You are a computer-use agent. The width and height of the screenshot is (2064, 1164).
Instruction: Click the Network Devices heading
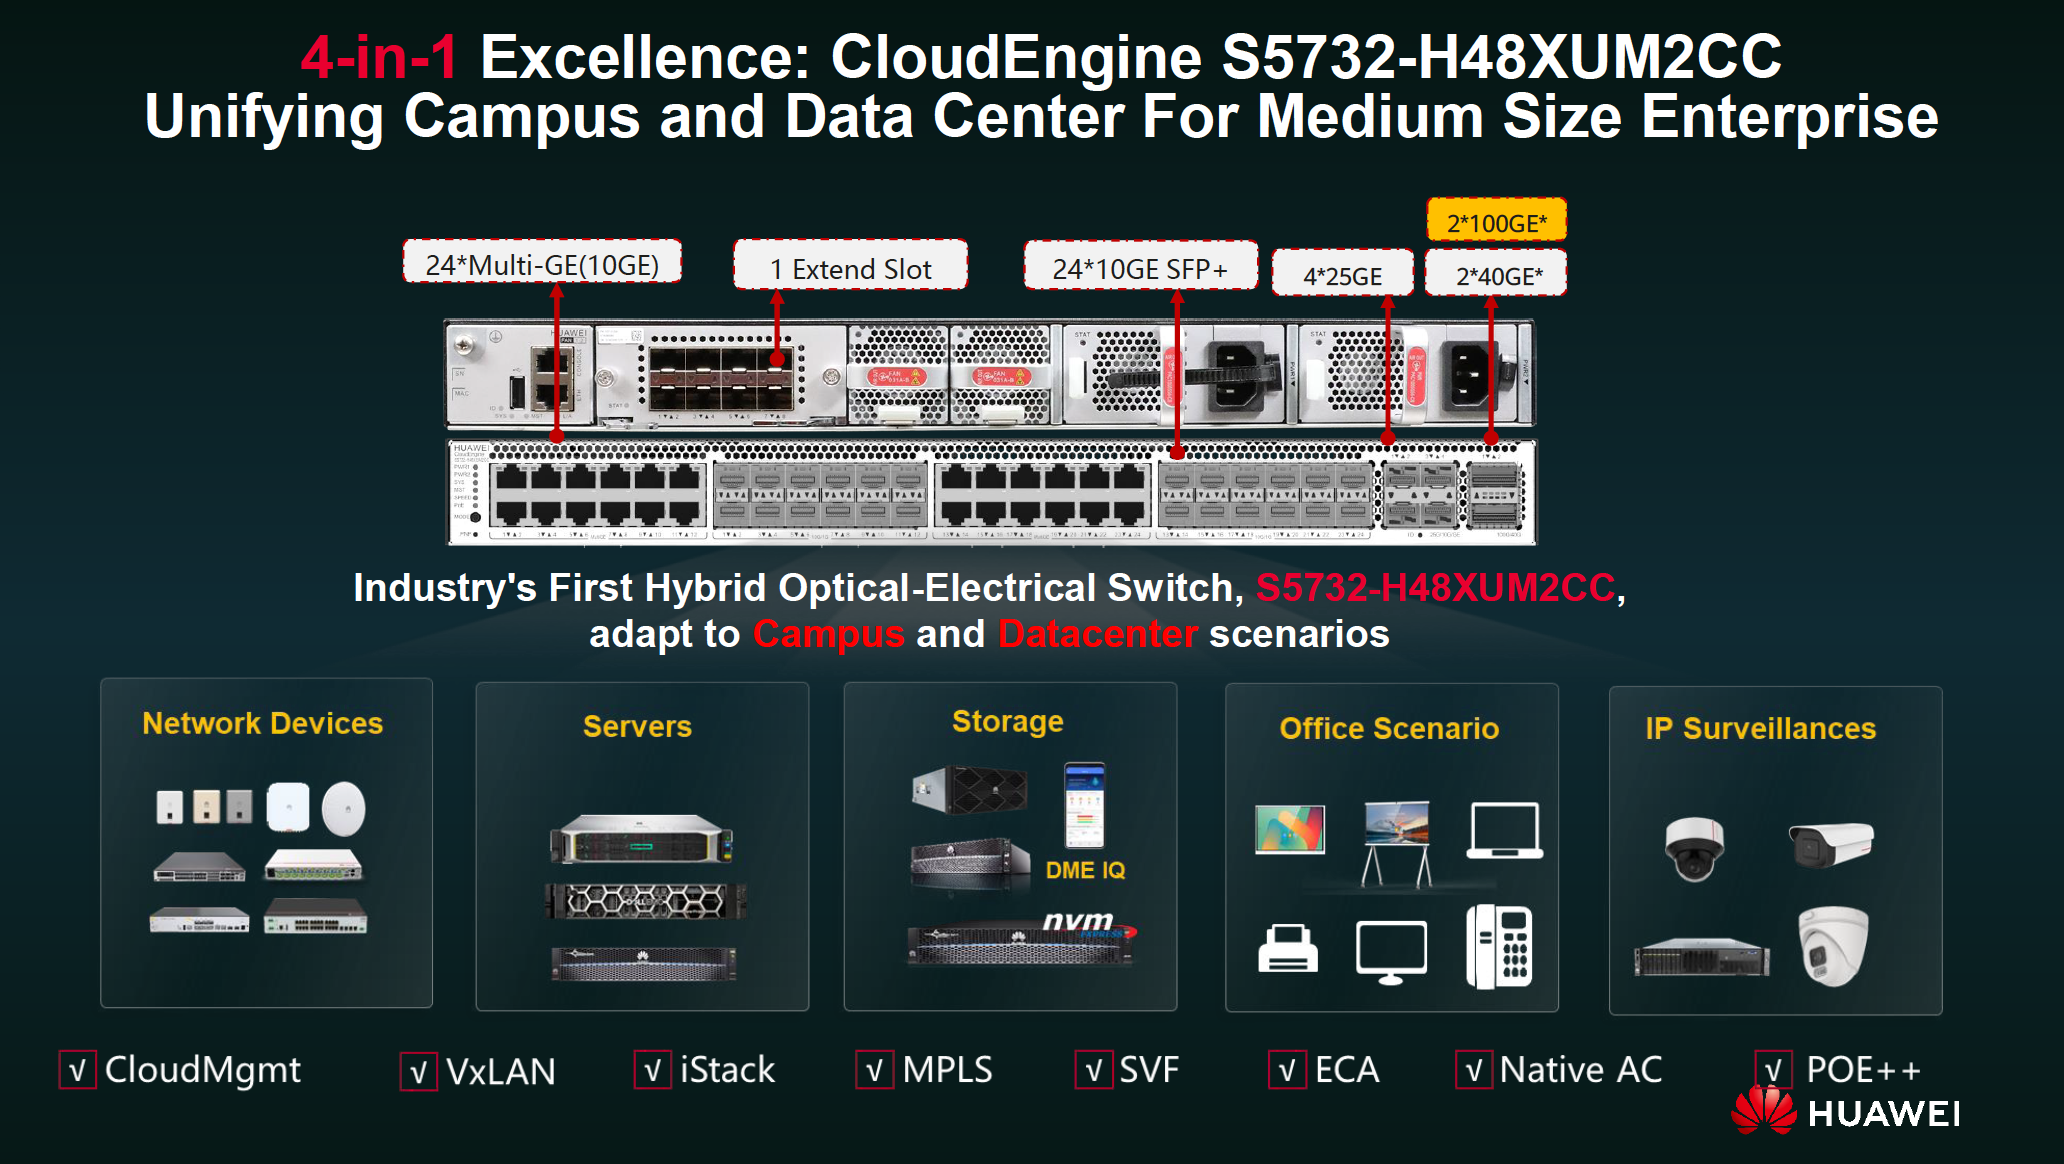coord(262,723)
